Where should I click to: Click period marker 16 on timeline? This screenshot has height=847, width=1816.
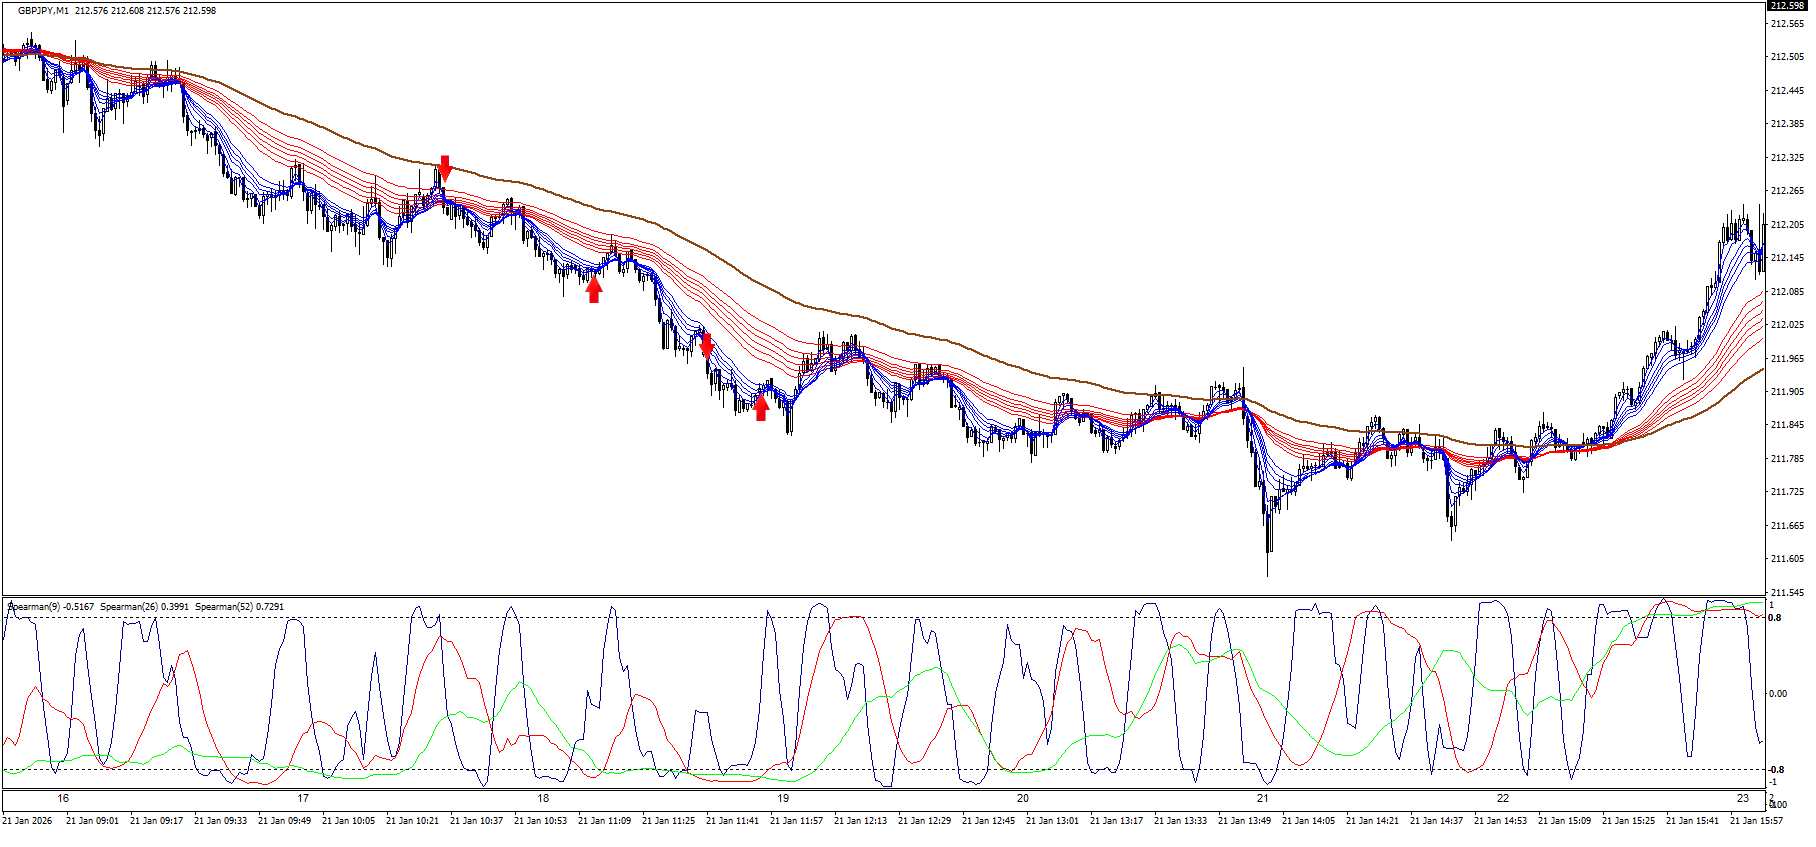coord(63,798)
